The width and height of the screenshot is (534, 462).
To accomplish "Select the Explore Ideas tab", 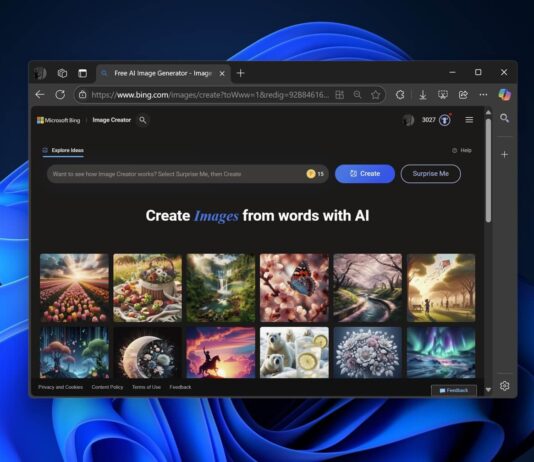I will click(63, 150).
